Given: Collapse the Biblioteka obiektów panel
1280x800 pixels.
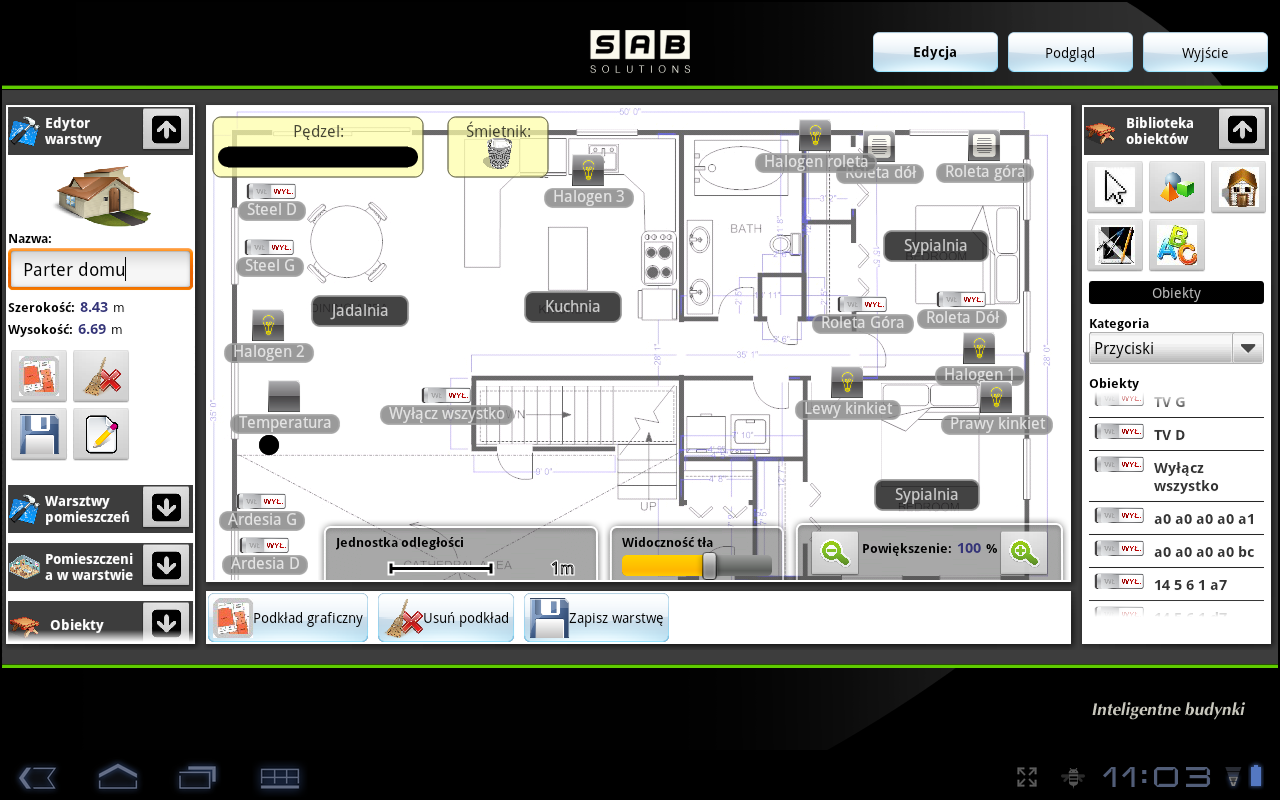Looking at the screenshot, I should (x=1242, y=129).
